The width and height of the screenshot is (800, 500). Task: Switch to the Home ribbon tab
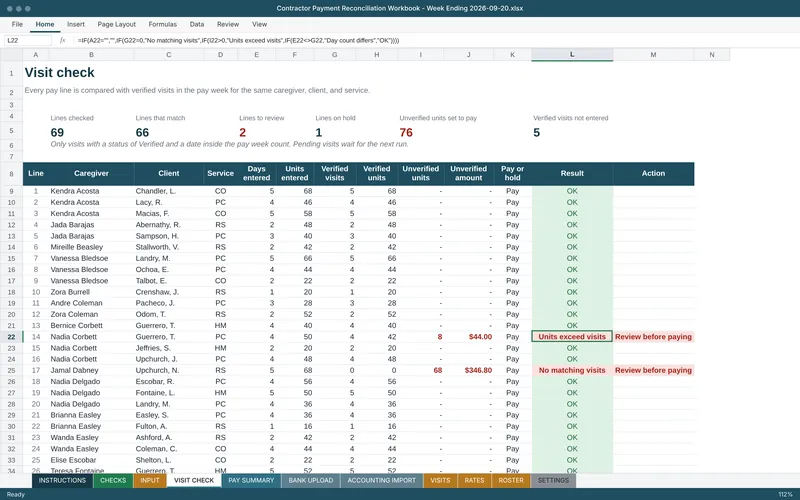coord(45,24)
